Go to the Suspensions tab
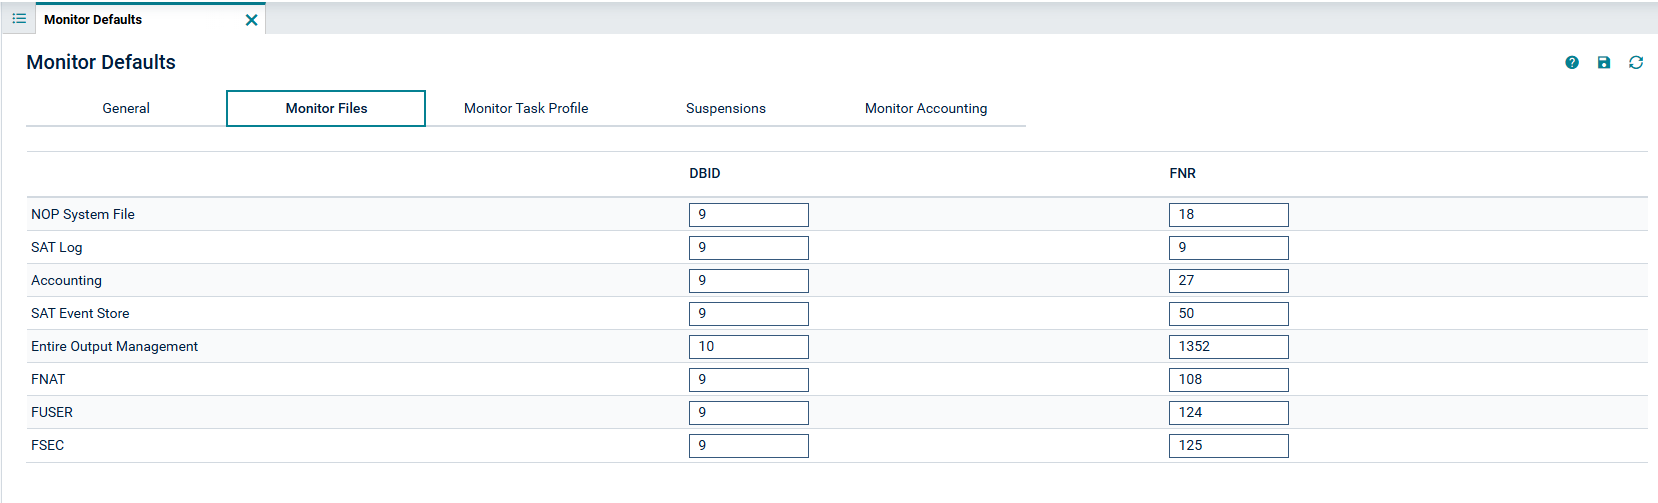Viewport: 1658px width, 503px height. 726,108
